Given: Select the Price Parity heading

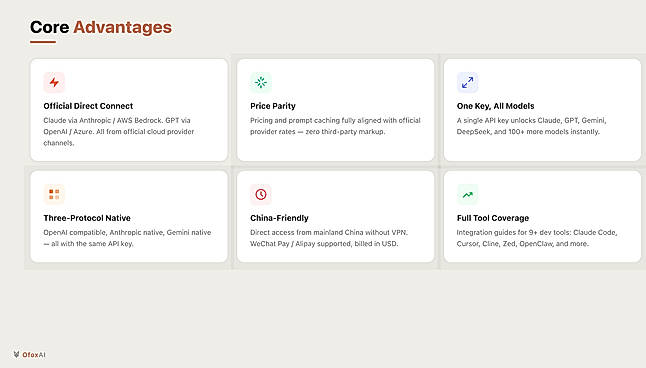Looking at the screenshot, I should (273, 106).
